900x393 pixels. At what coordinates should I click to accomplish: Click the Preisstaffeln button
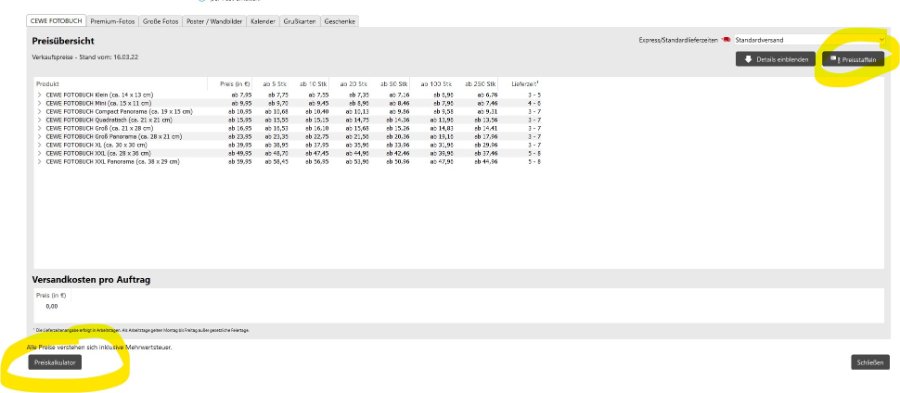(853, 59)
